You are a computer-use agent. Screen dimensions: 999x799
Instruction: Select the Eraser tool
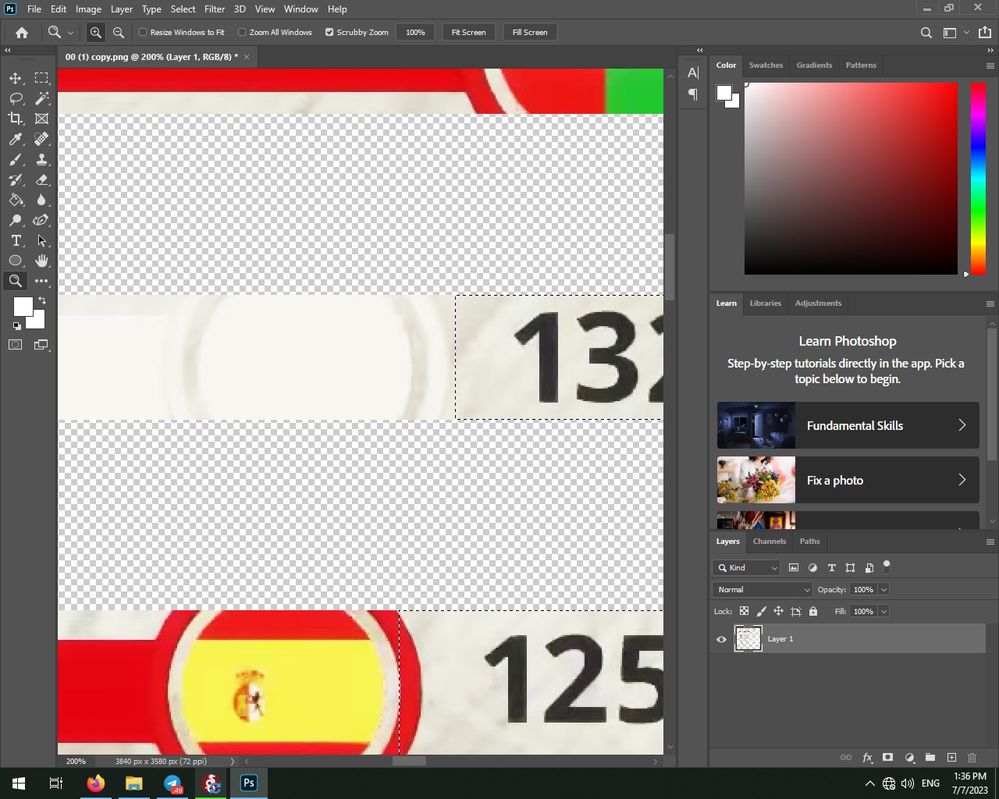41,180
